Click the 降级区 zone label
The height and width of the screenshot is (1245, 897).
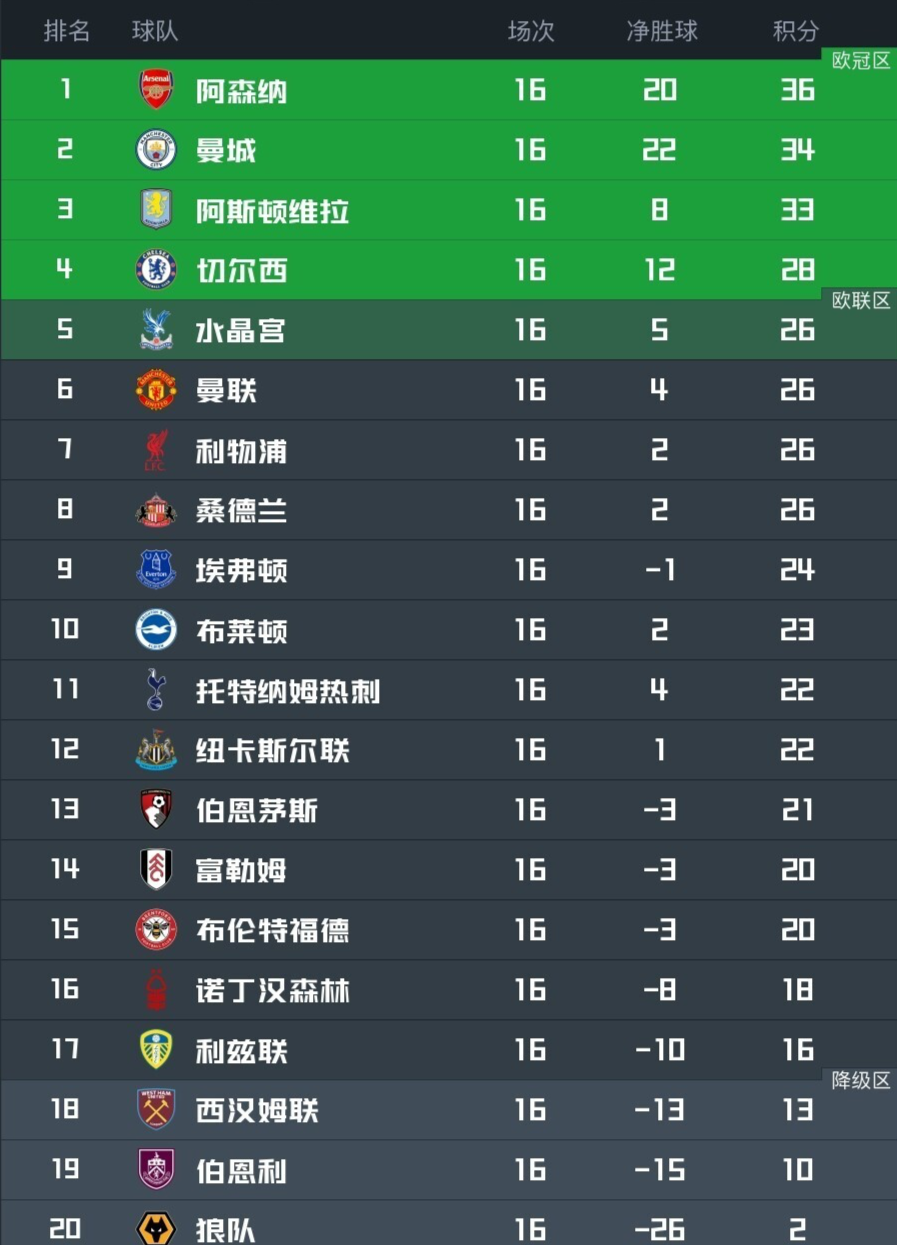[x=861, y=1081]
